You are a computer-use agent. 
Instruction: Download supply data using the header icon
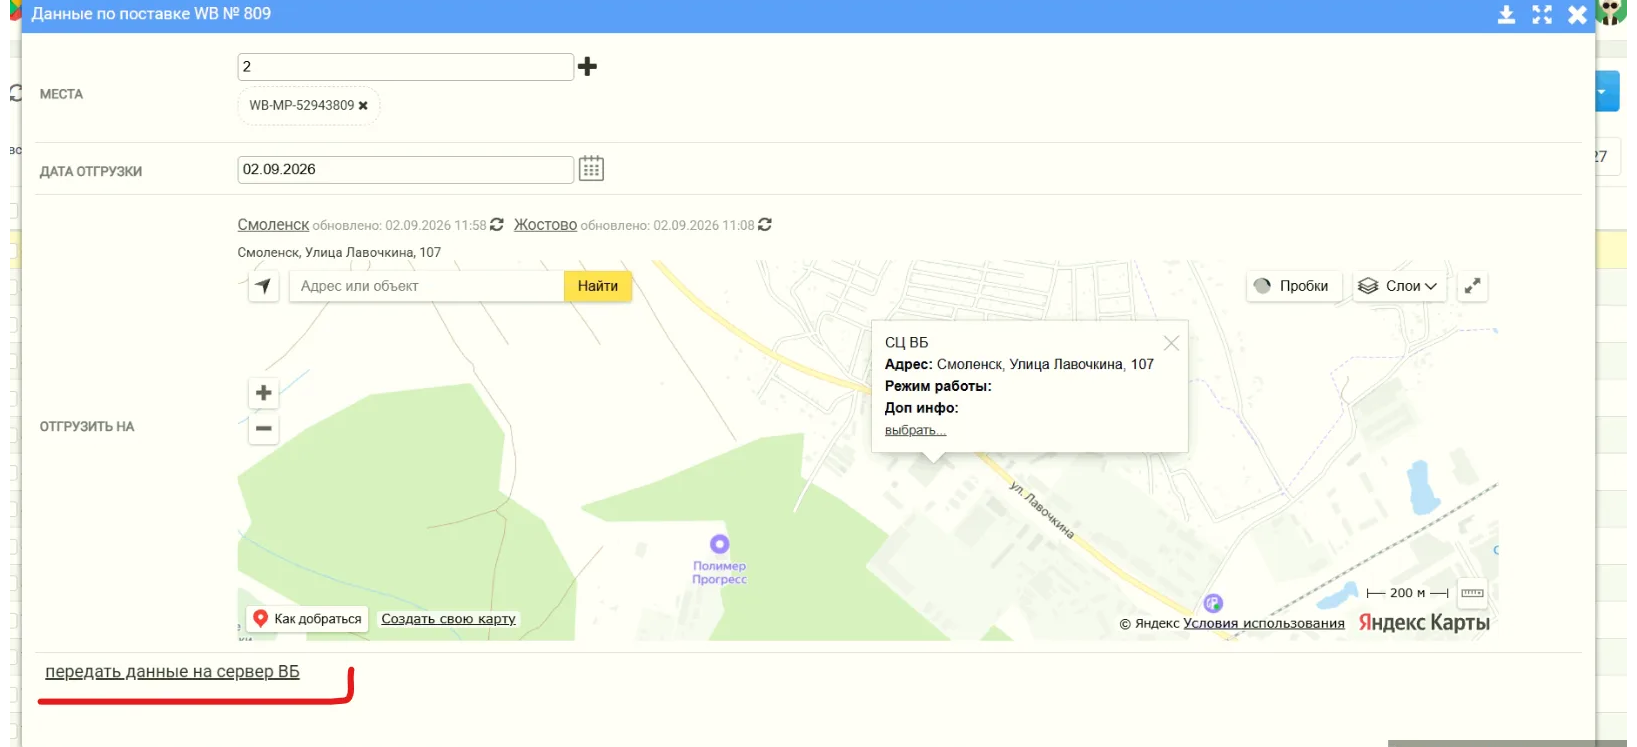pos(1506,14)
